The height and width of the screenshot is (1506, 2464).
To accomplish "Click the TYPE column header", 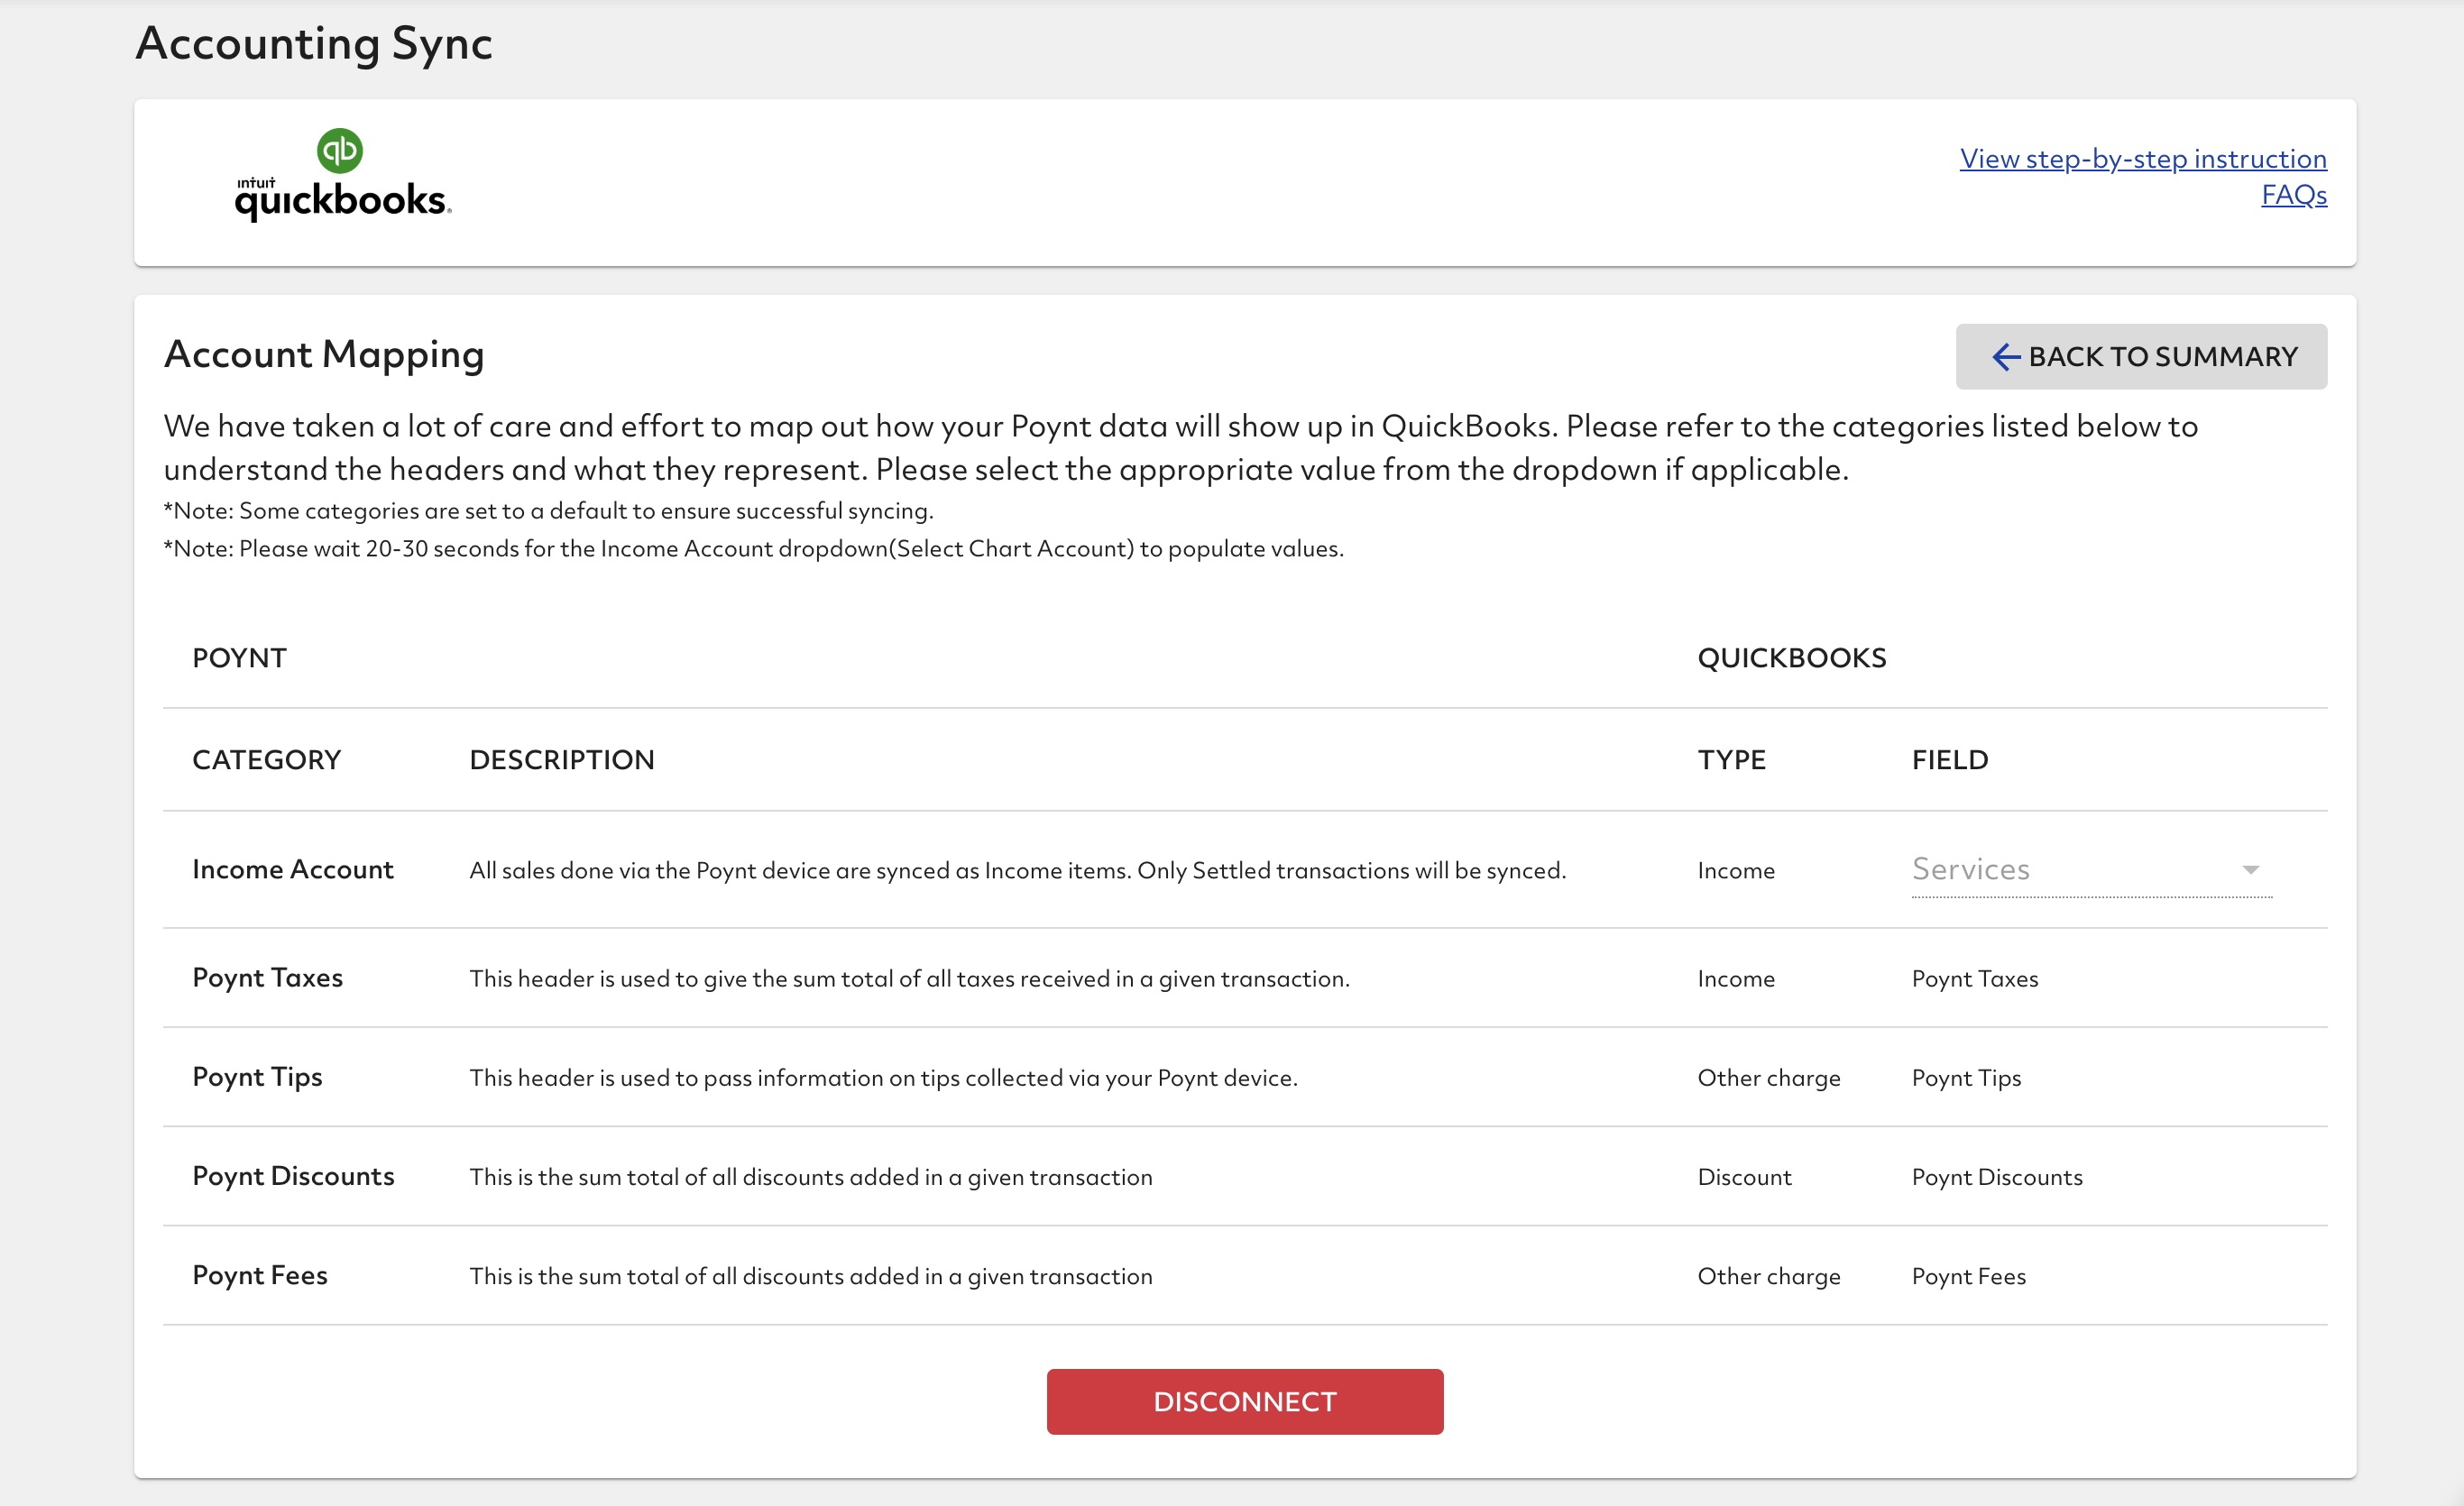I will pos(1731,760).
